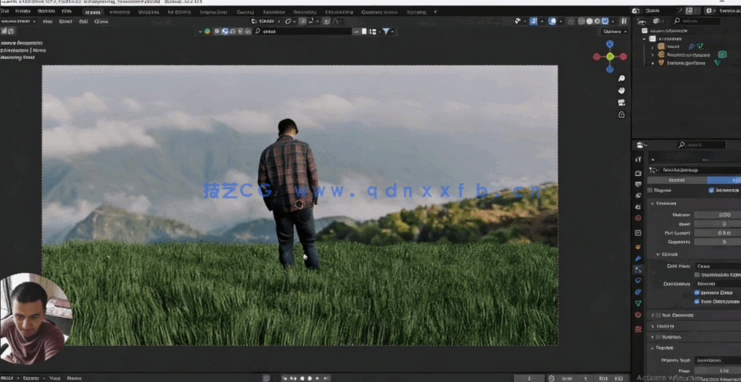Viewport: 741px width, 382px height.
Task: Toggle the Even Distribution checkbox
Action: point(697,301)
